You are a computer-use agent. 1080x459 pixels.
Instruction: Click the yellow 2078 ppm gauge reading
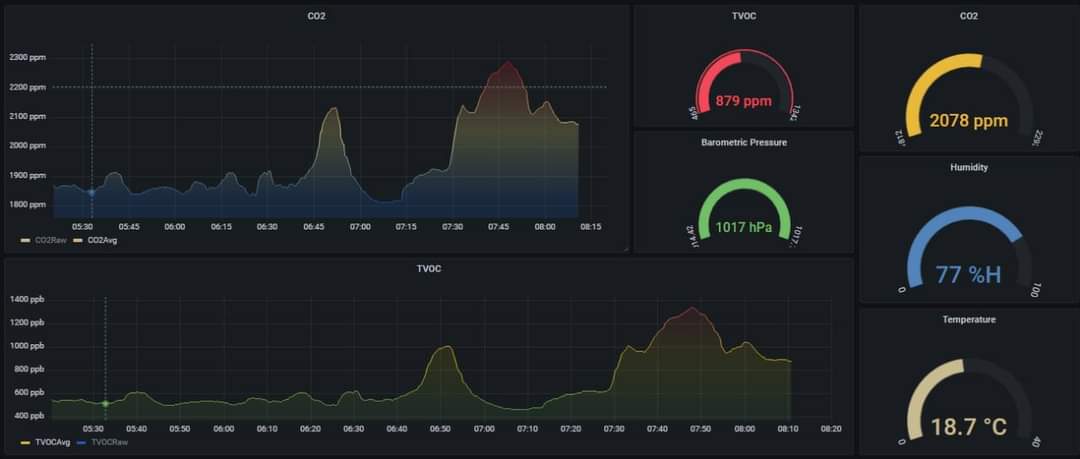click(968, 121)
